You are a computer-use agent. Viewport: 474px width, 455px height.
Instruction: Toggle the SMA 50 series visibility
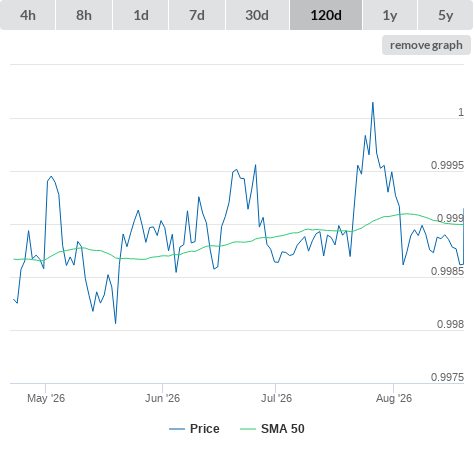pos(283,429)
